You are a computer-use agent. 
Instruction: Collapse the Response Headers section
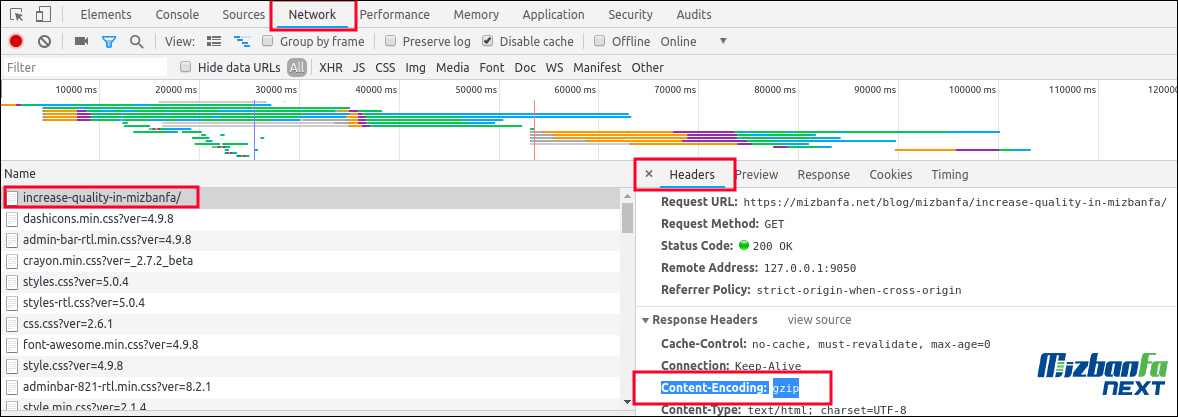coord(645,320)
